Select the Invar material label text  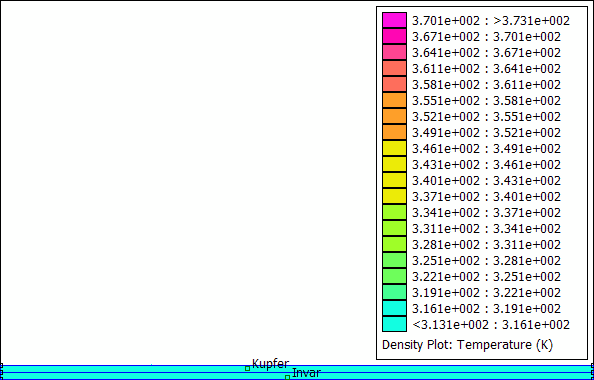coord(306,373)
